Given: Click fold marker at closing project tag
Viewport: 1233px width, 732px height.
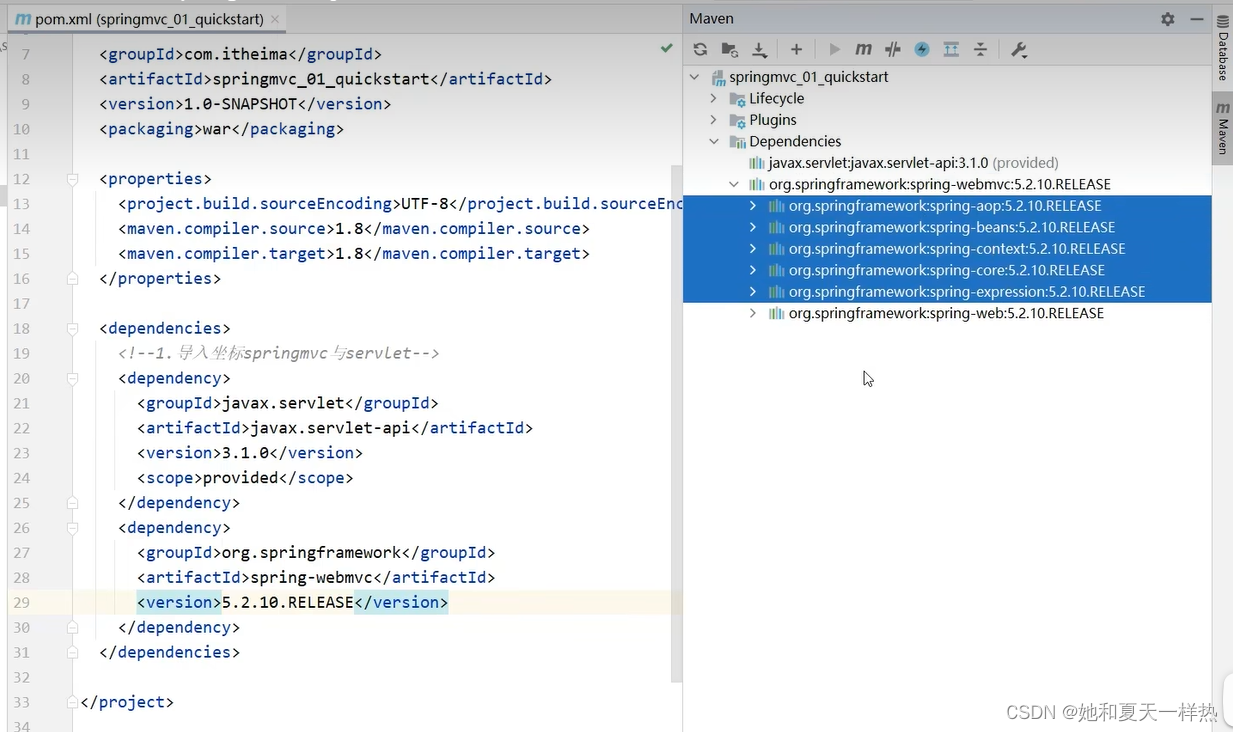Looking at the screenshot, I should (x=72, y=702).
